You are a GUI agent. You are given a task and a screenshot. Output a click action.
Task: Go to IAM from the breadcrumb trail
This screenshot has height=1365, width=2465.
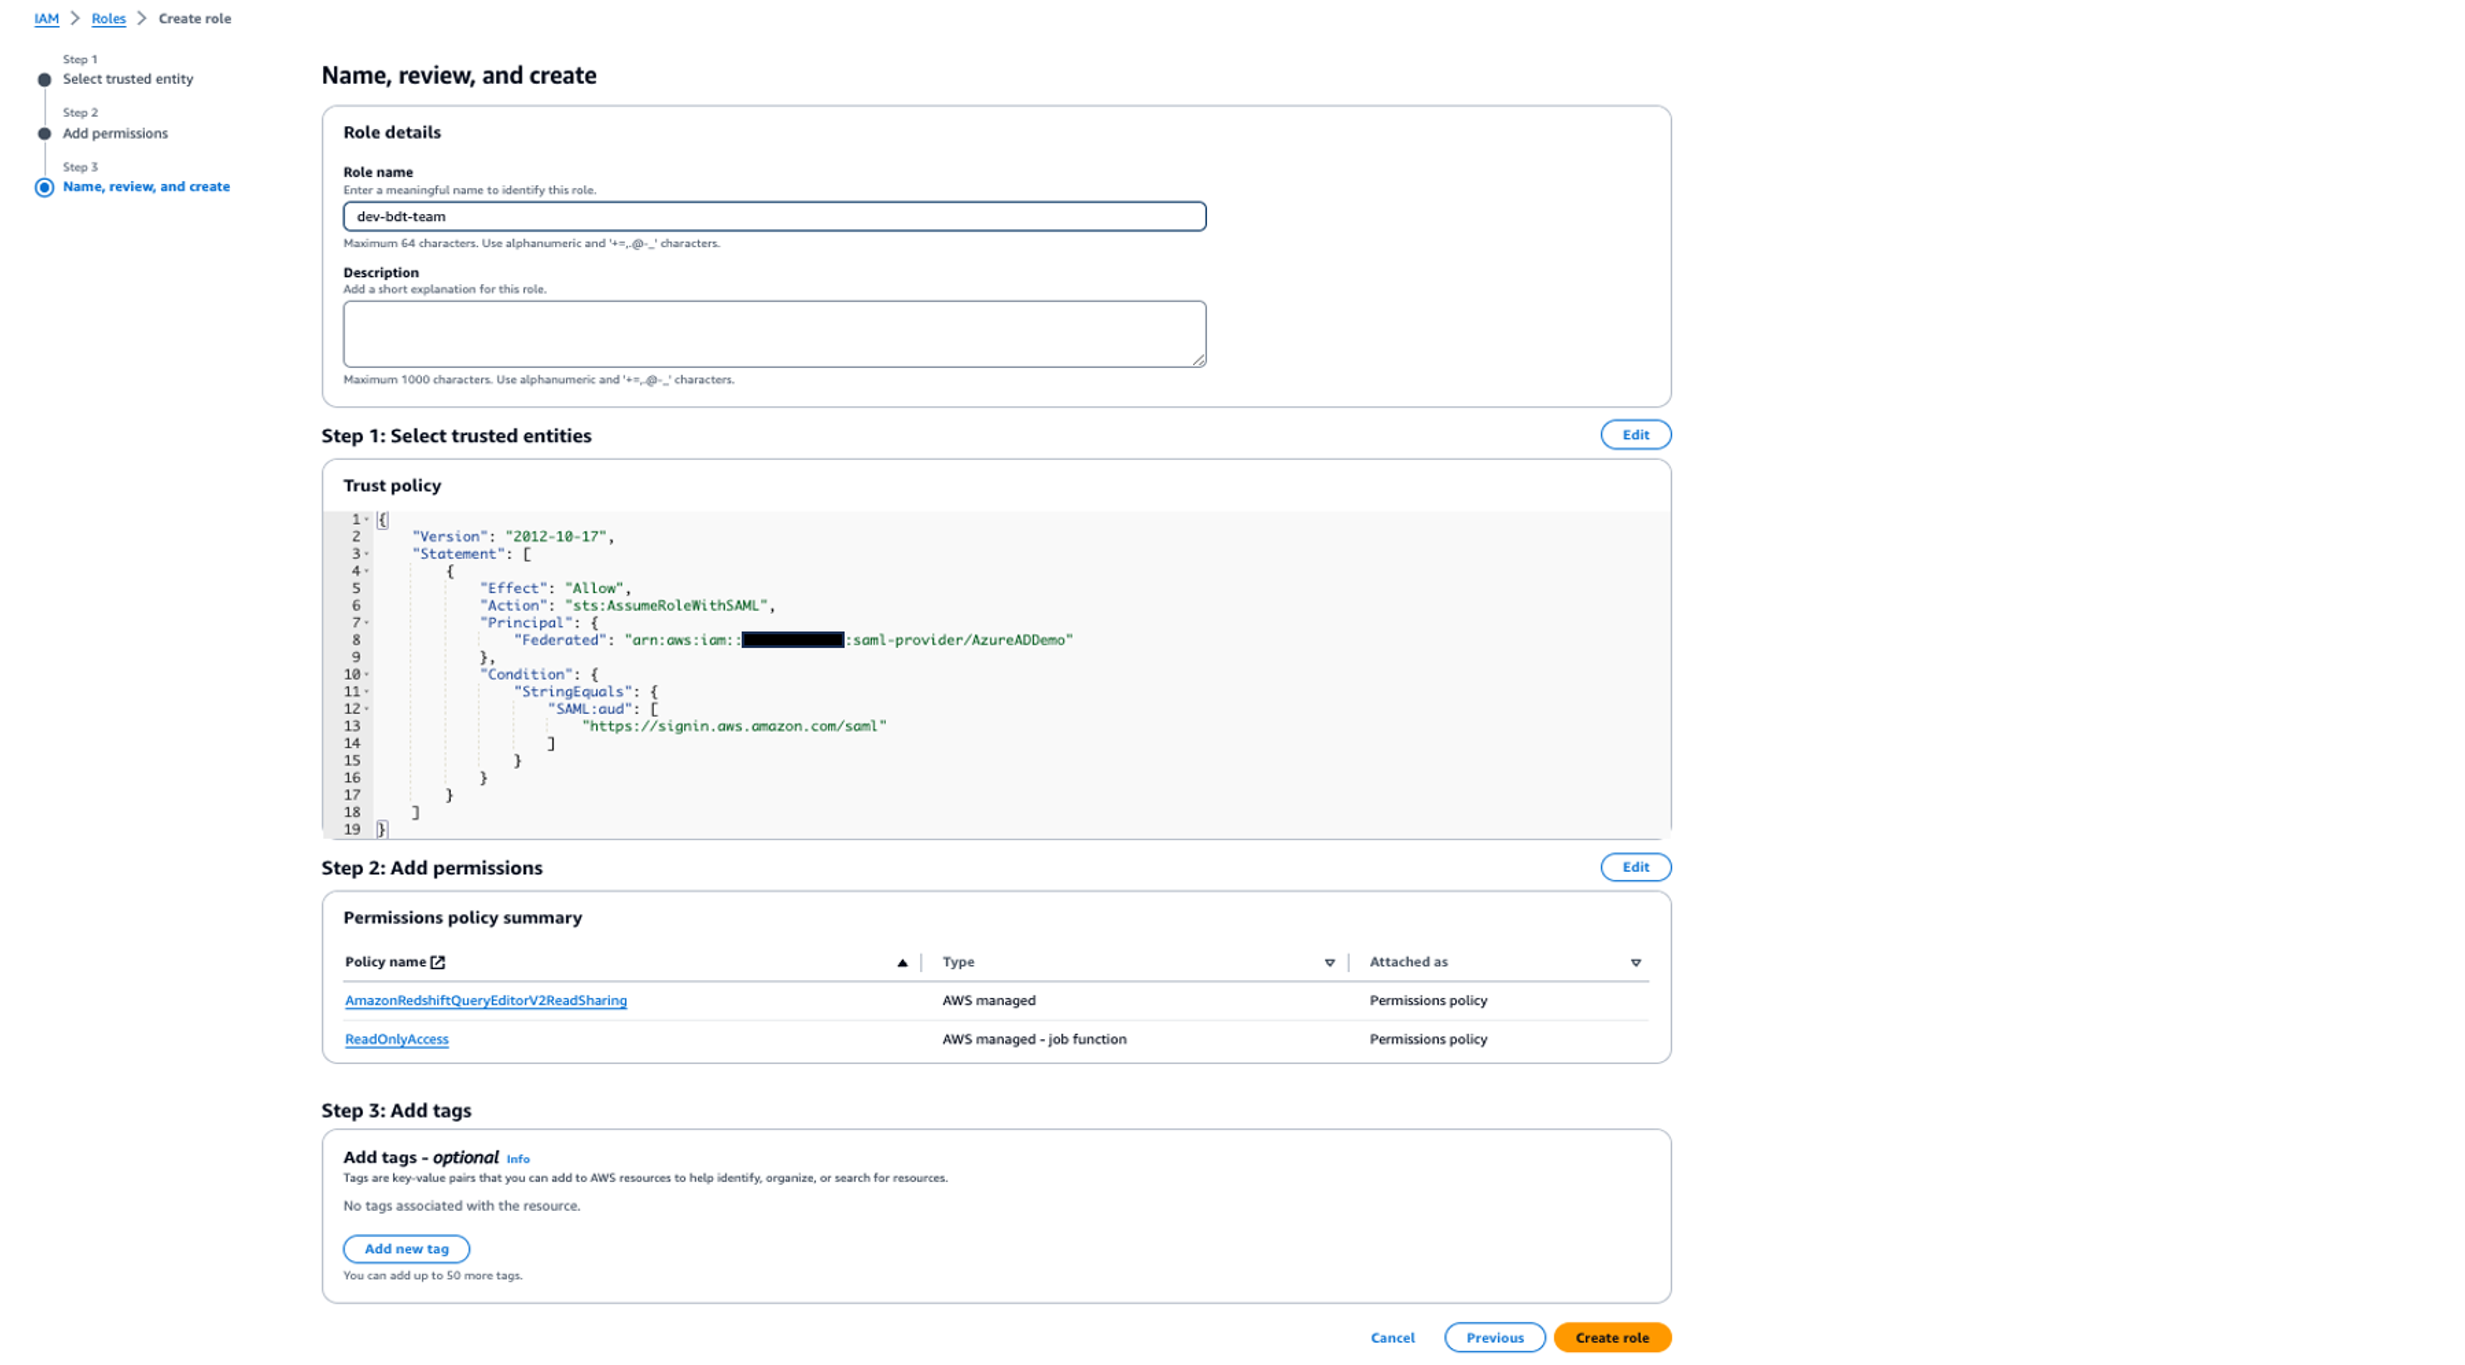(x=46, y=18)
